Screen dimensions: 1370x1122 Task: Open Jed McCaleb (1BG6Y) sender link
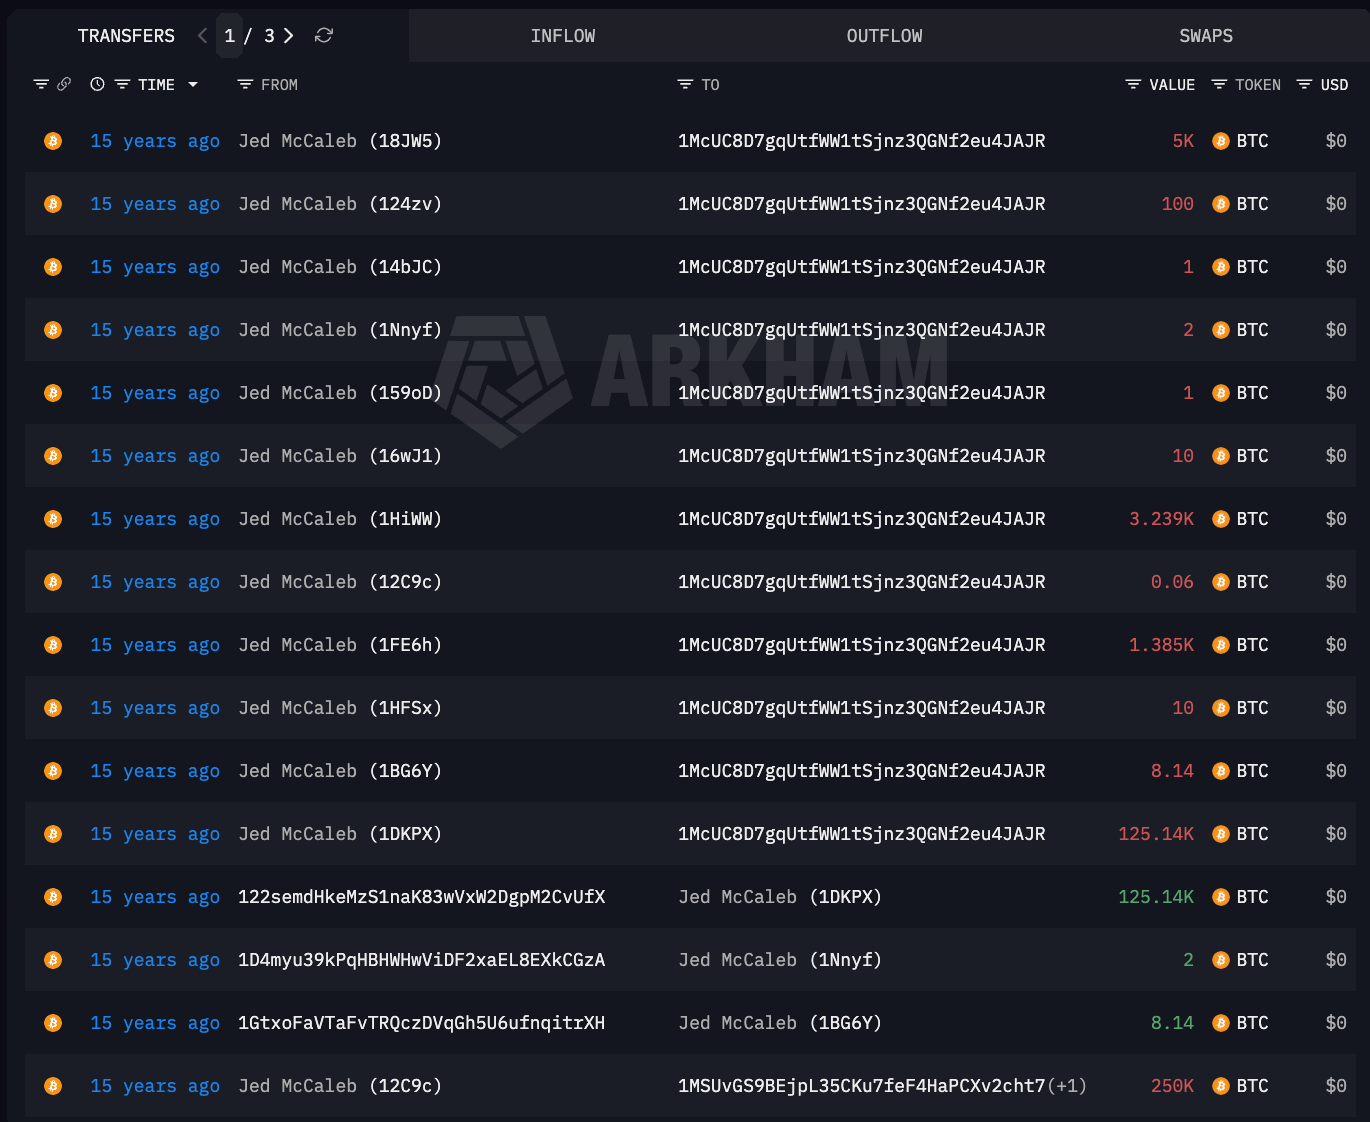340,771
